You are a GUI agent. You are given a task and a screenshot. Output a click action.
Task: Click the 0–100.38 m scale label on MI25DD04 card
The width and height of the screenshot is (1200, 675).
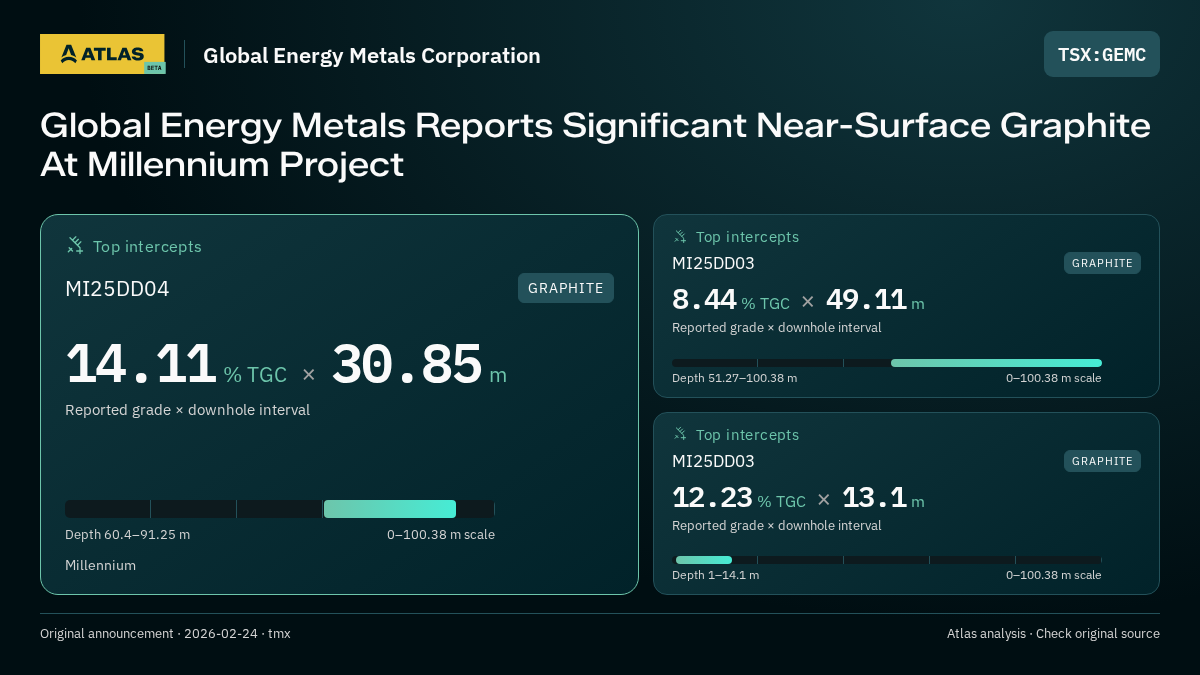[441, 535]
